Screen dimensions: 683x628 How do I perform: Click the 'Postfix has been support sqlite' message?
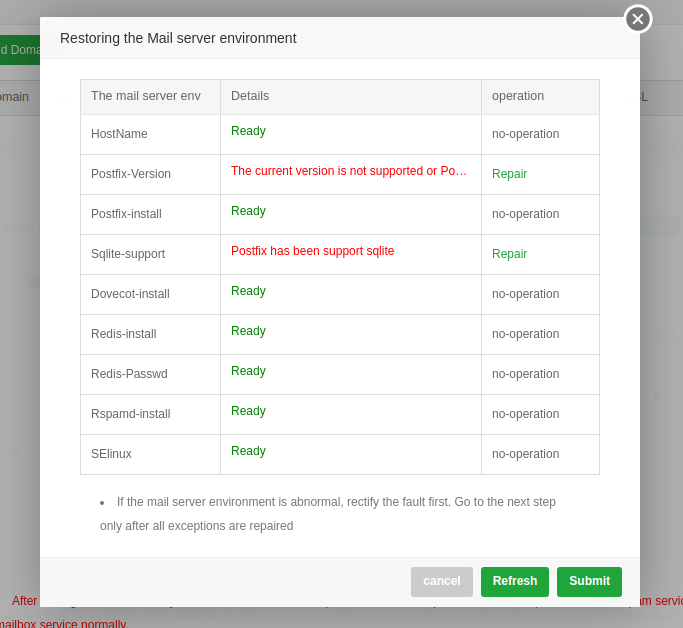click(312, 251)
